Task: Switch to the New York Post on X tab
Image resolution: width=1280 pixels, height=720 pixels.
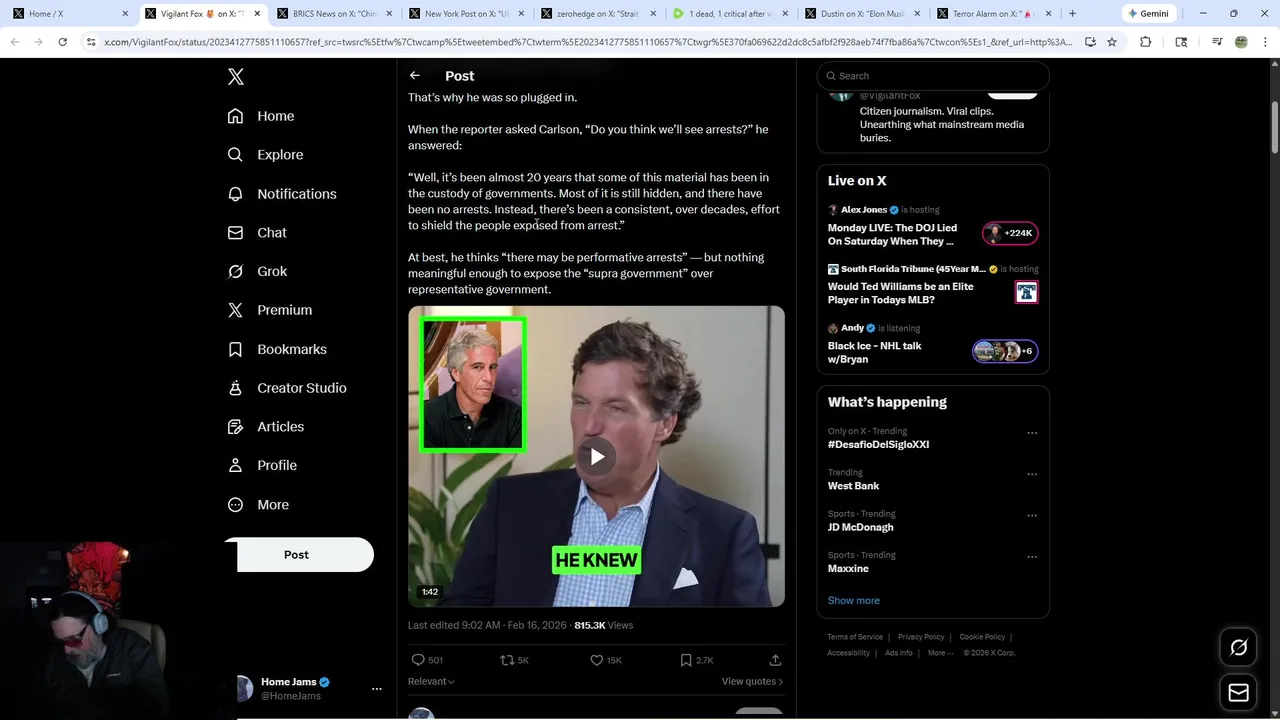Action: point(465,14)
